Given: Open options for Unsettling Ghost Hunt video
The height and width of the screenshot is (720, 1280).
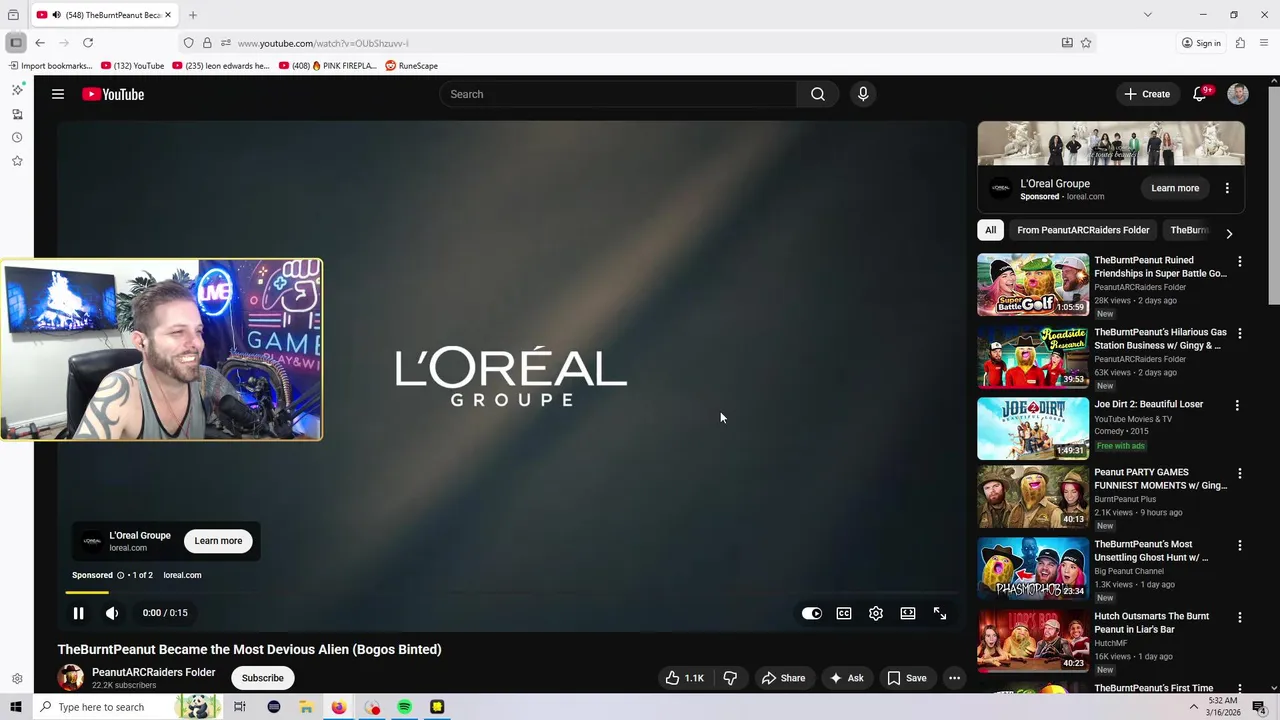Looking at the screenshot, I should (x=1240, y=545).
